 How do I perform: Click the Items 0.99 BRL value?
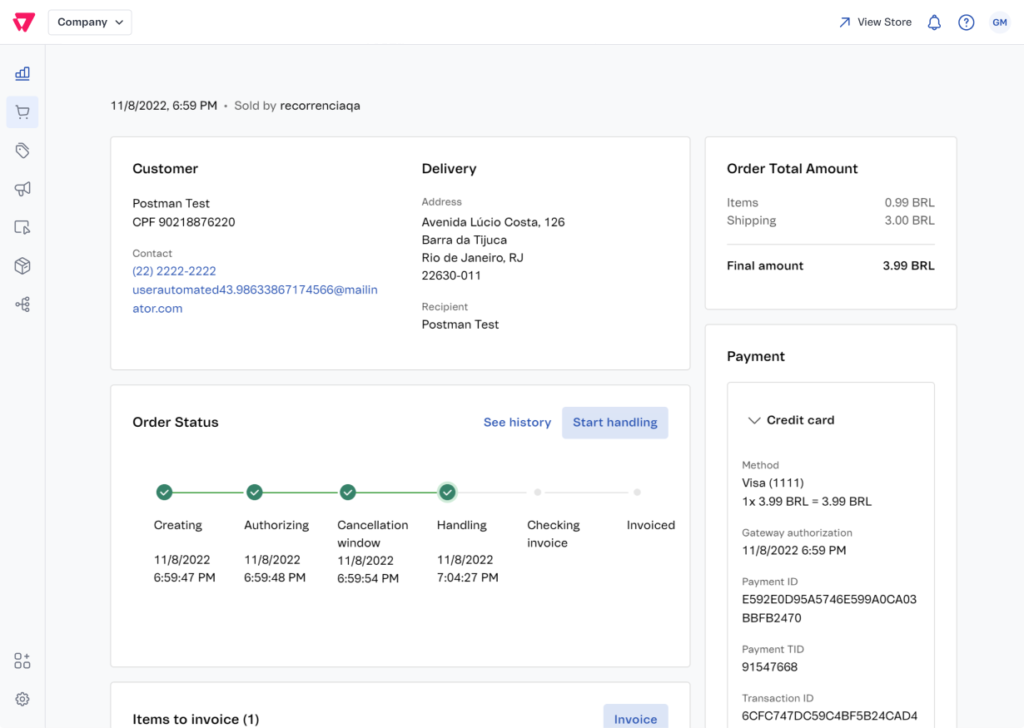click(x=910, y=202)
